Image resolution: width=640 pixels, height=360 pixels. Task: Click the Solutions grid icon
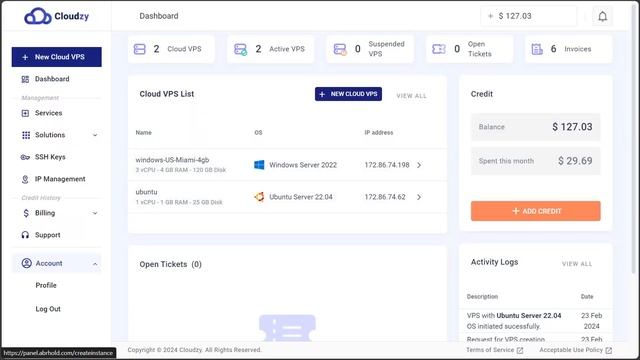pos(26,135)
